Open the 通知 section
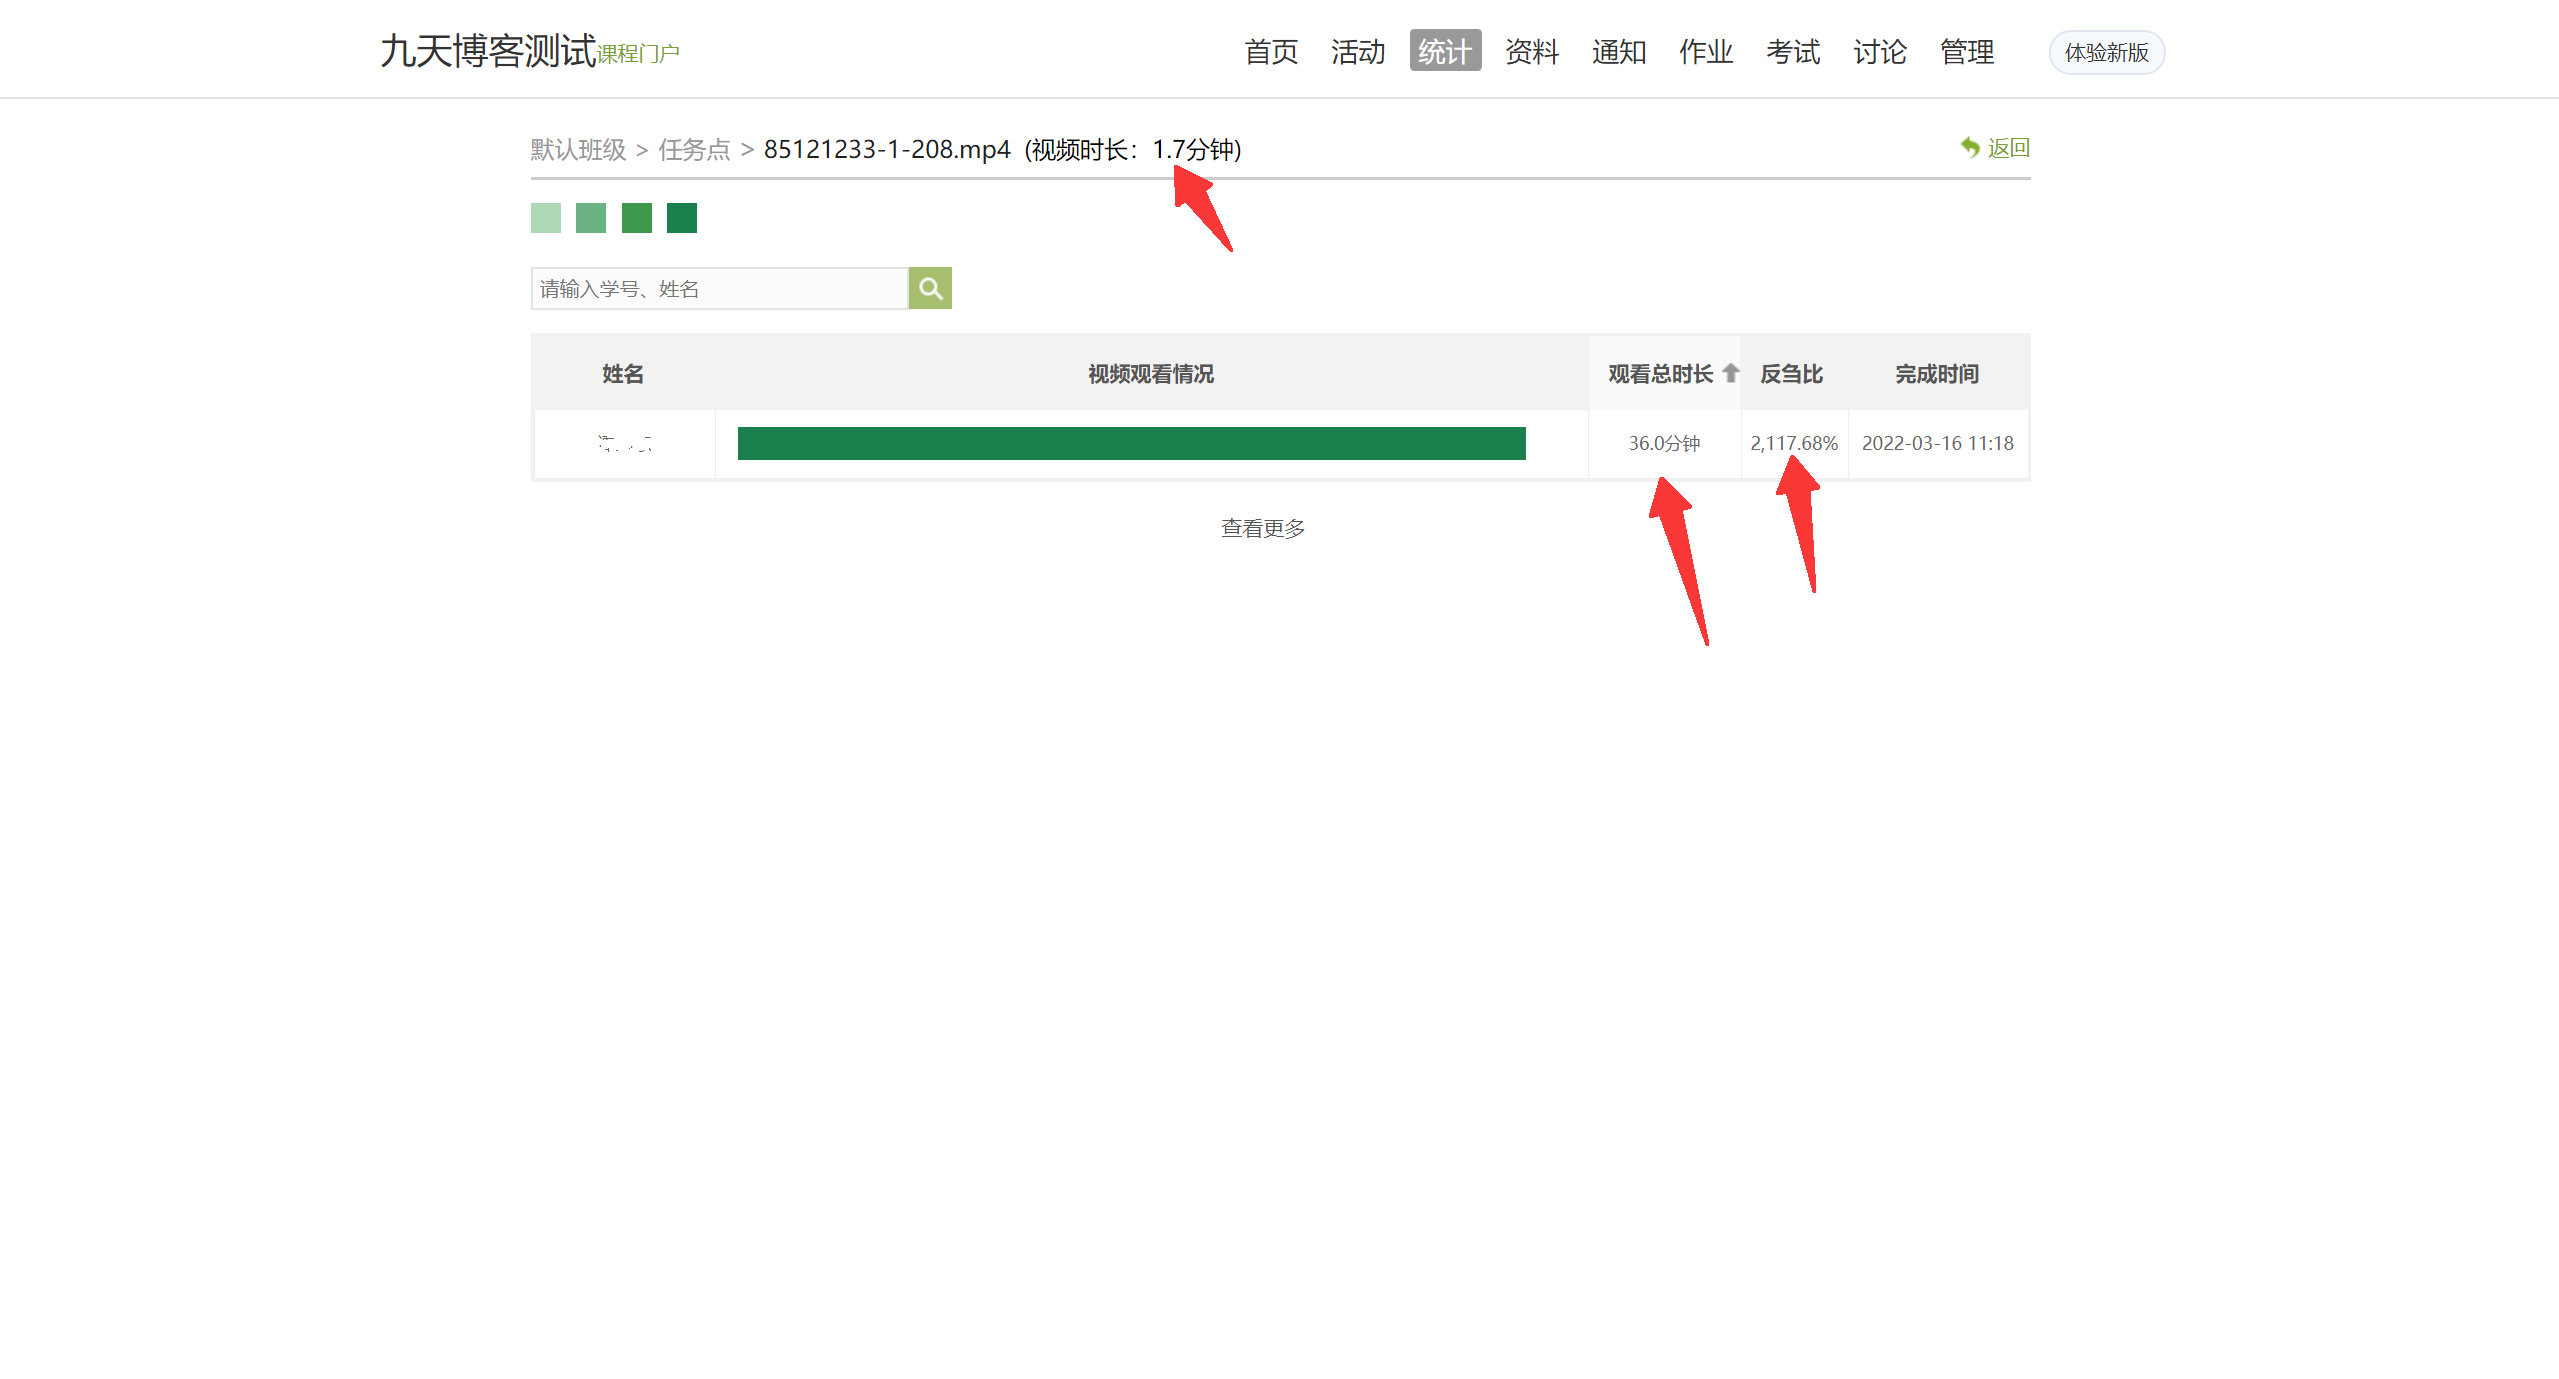Viewport: 2559px width, 1379px height. pyautogui.click(x=1618, y=52)
